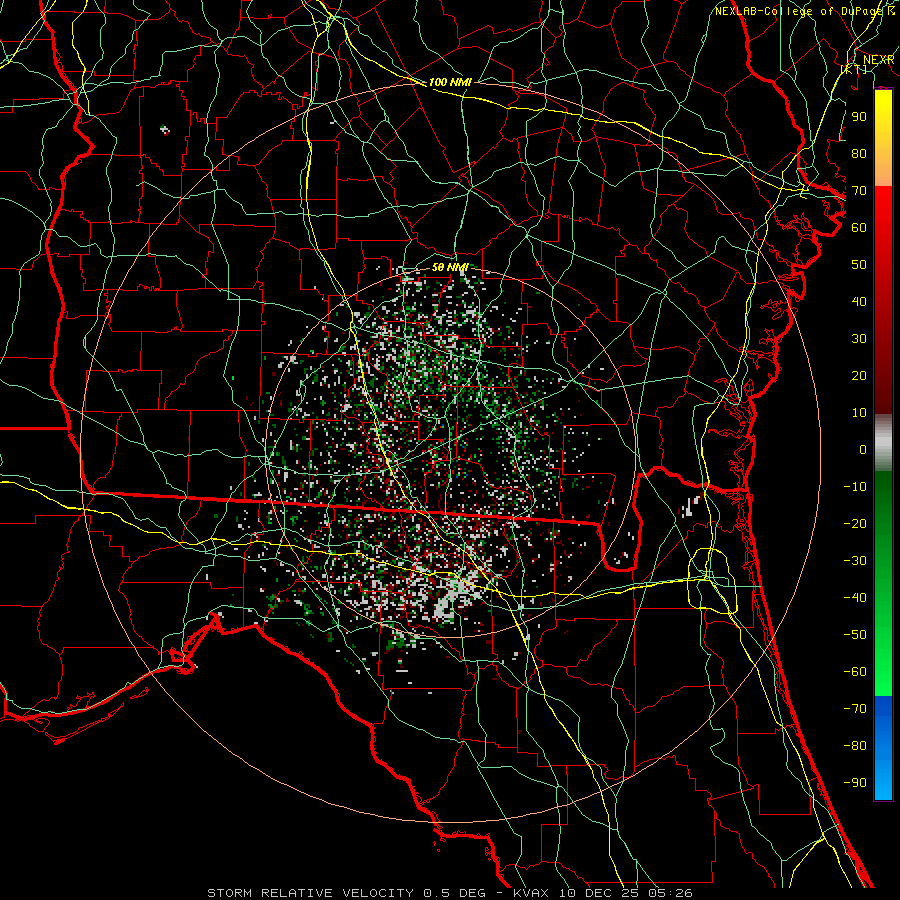
Task: Select the -80 scale value
Action: 855,746
